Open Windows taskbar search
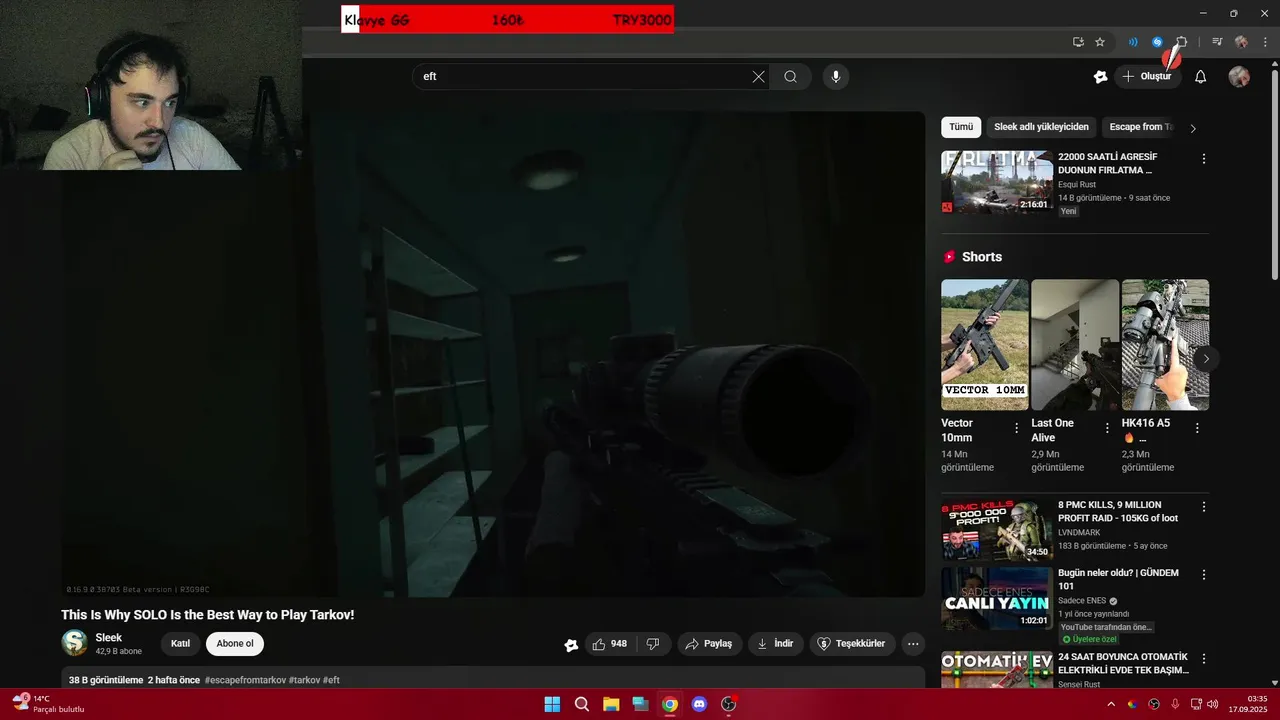 point(582,704)
